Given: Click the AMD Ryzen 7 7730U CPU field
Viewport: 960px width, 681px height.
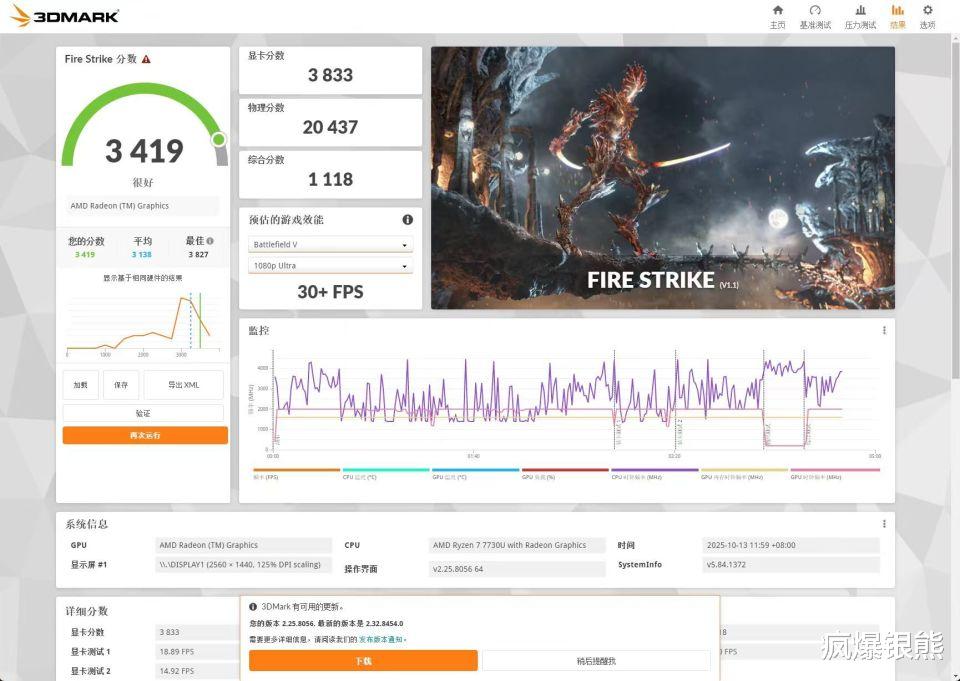Looking at the screenshot, I should (x=517, y=545).
